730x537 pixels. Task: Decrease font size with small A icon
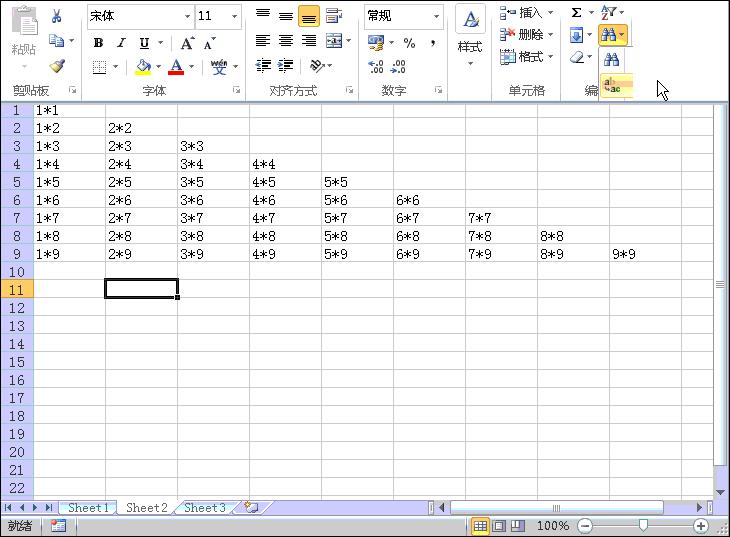click(209, 43)
